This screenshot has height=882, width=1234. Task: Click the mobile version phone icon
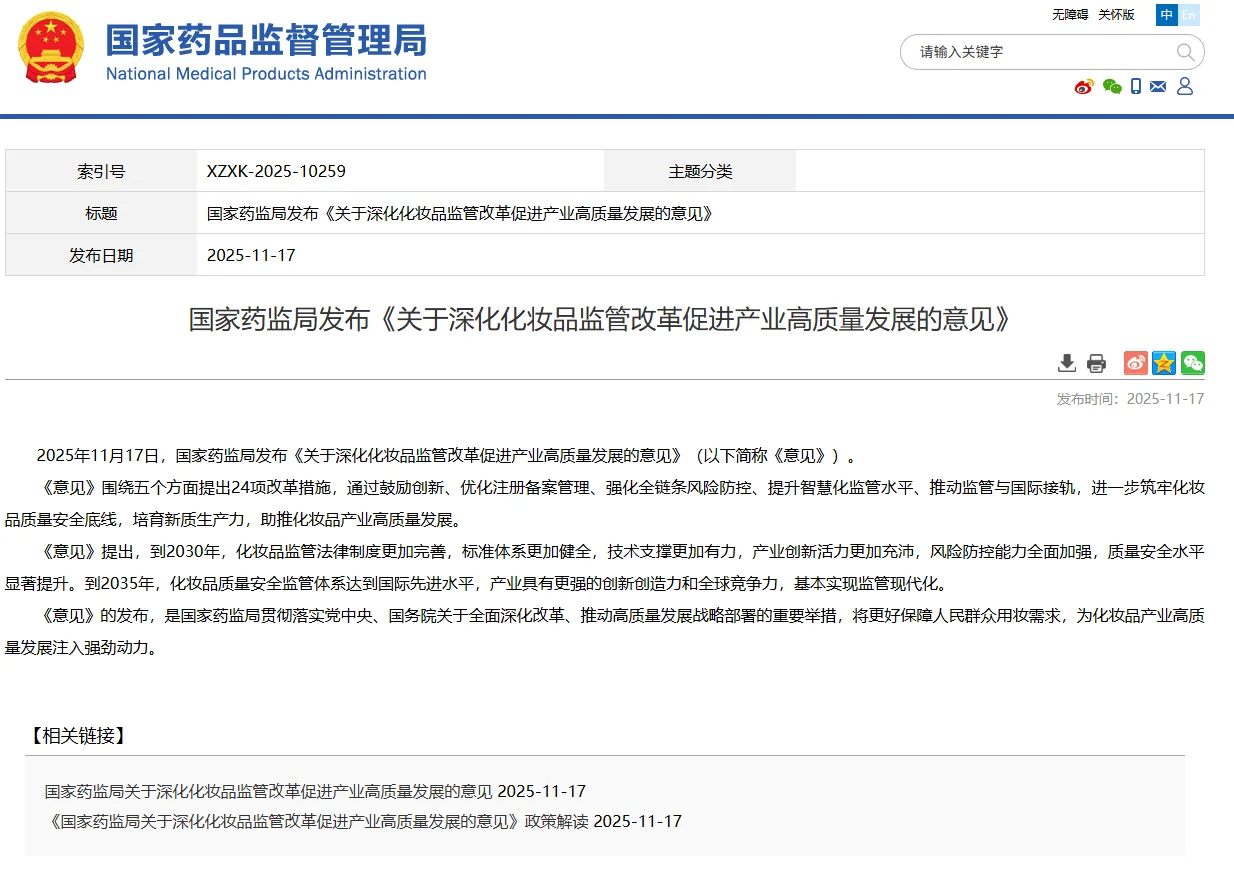coord(1135,87)
